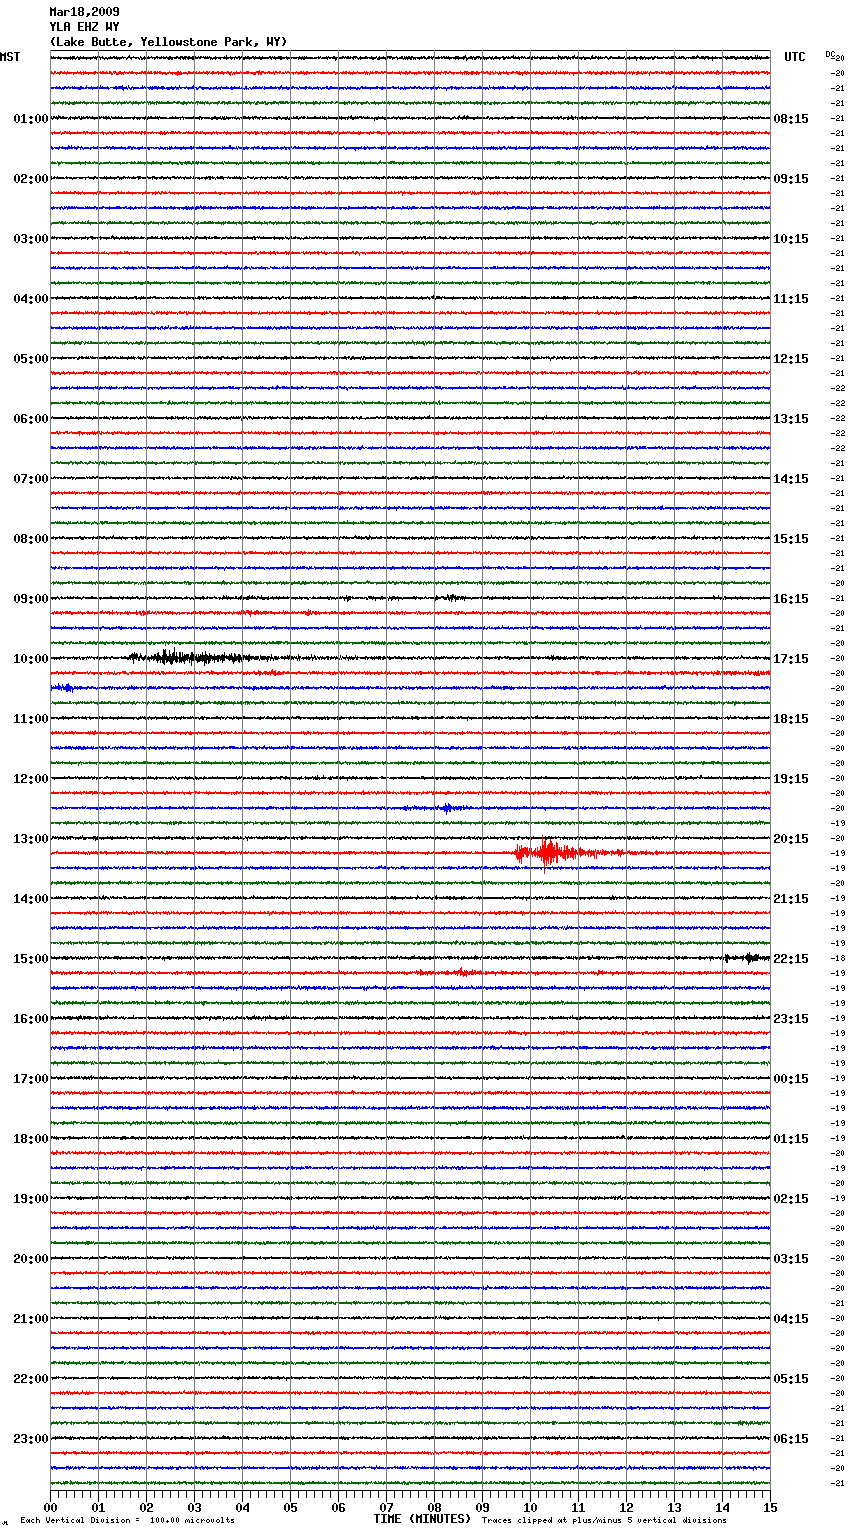Click the 21:00 MST time label
850x1534 pixels.
[x=31, y=1319]
